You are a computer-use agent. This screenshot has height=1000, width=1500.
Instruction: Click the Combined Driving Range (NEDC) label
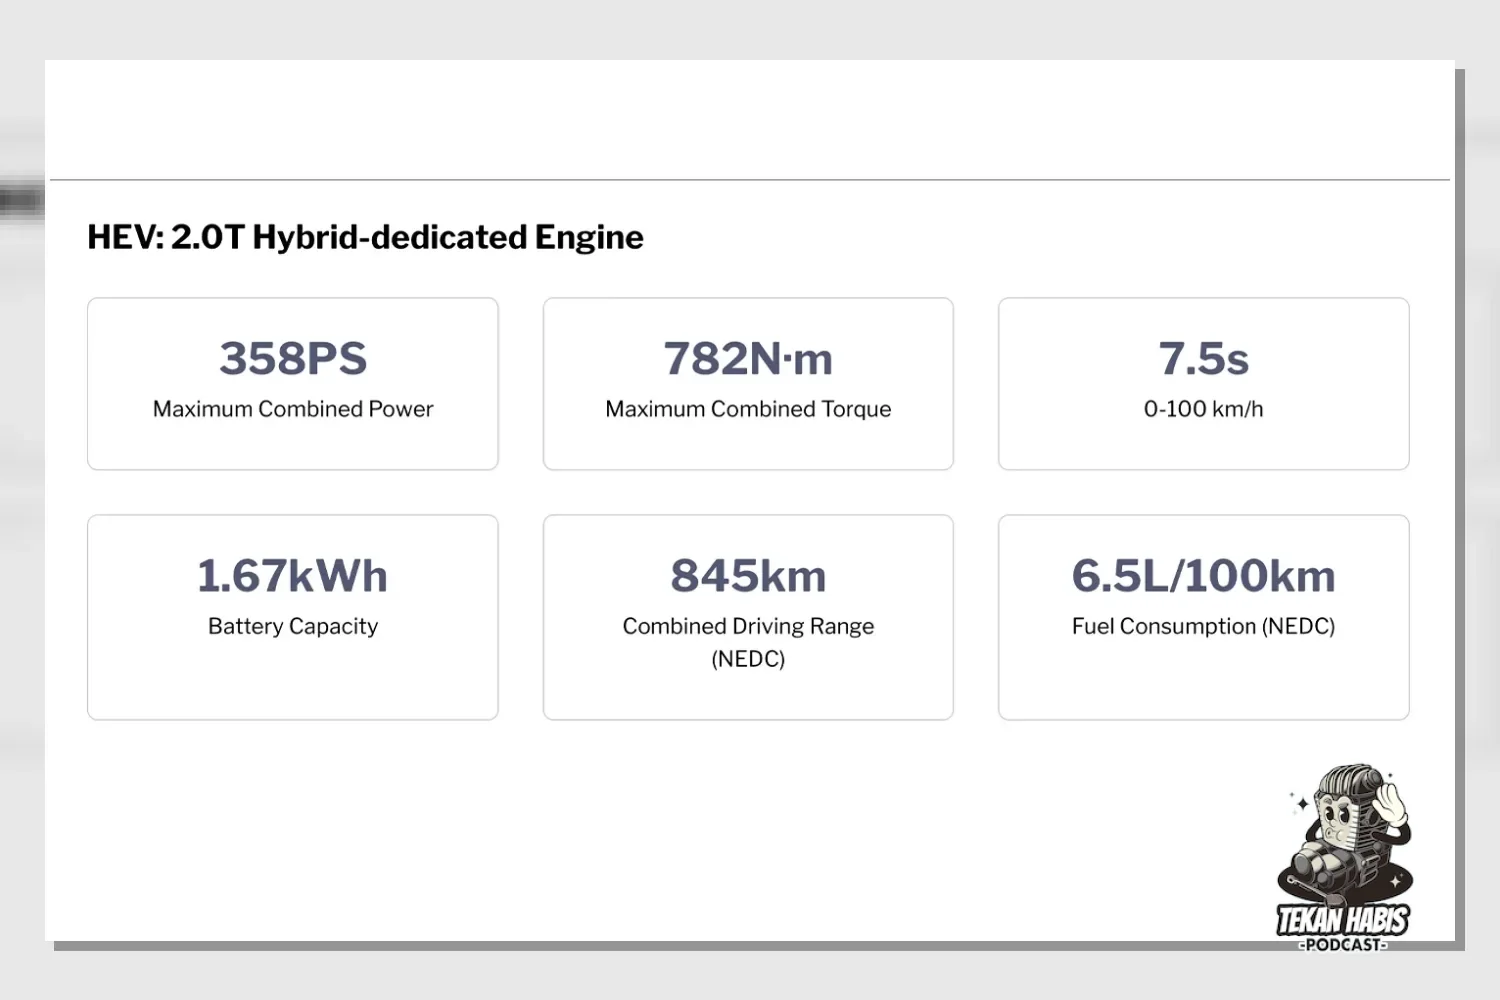point(748,642)
